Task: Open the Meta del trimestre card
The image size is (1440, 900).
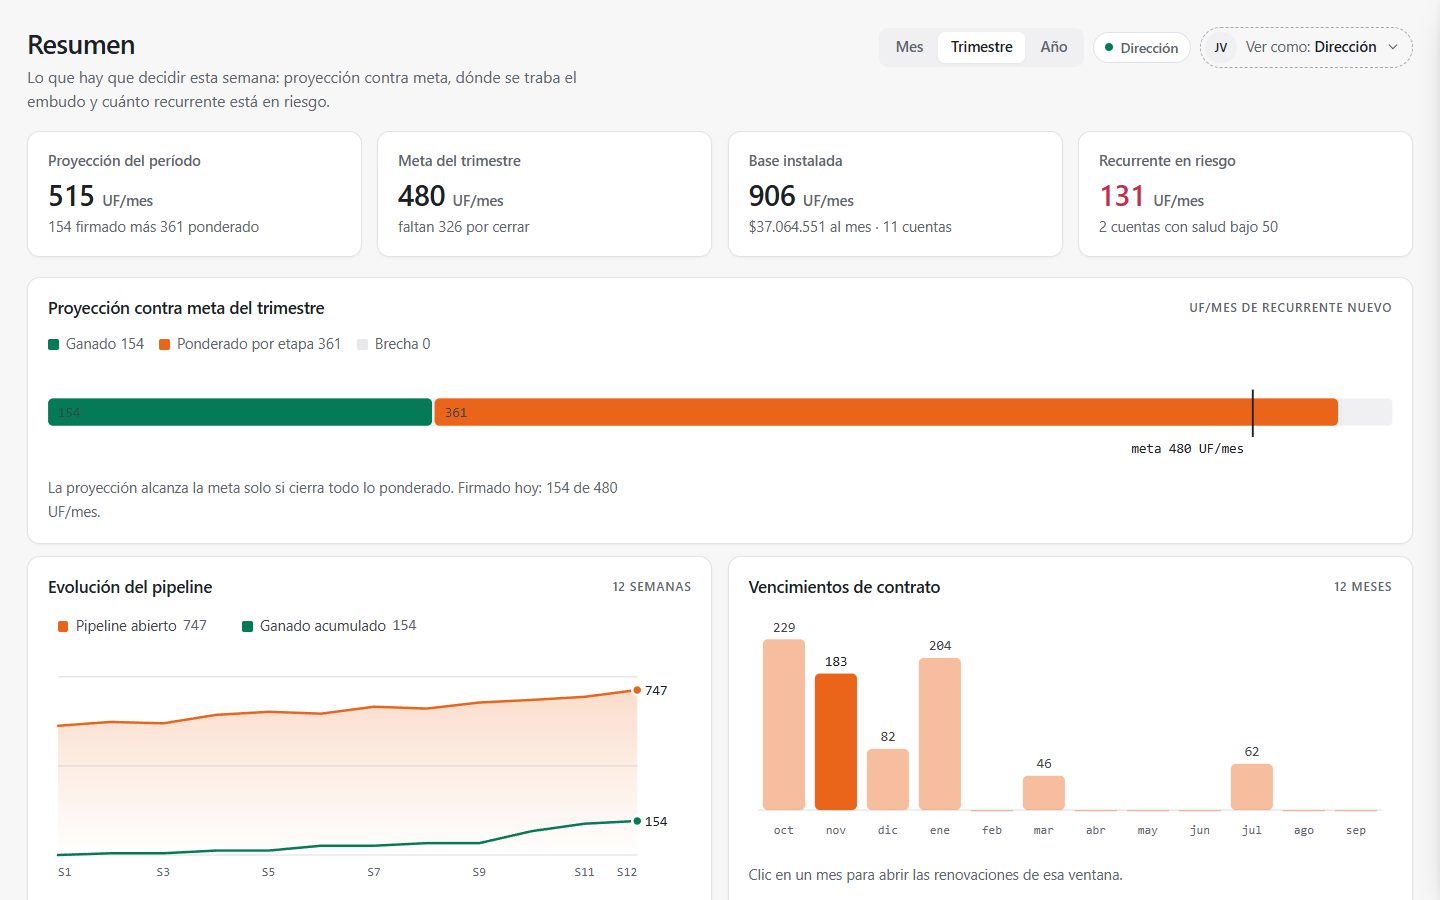Action: click(544, 194)
